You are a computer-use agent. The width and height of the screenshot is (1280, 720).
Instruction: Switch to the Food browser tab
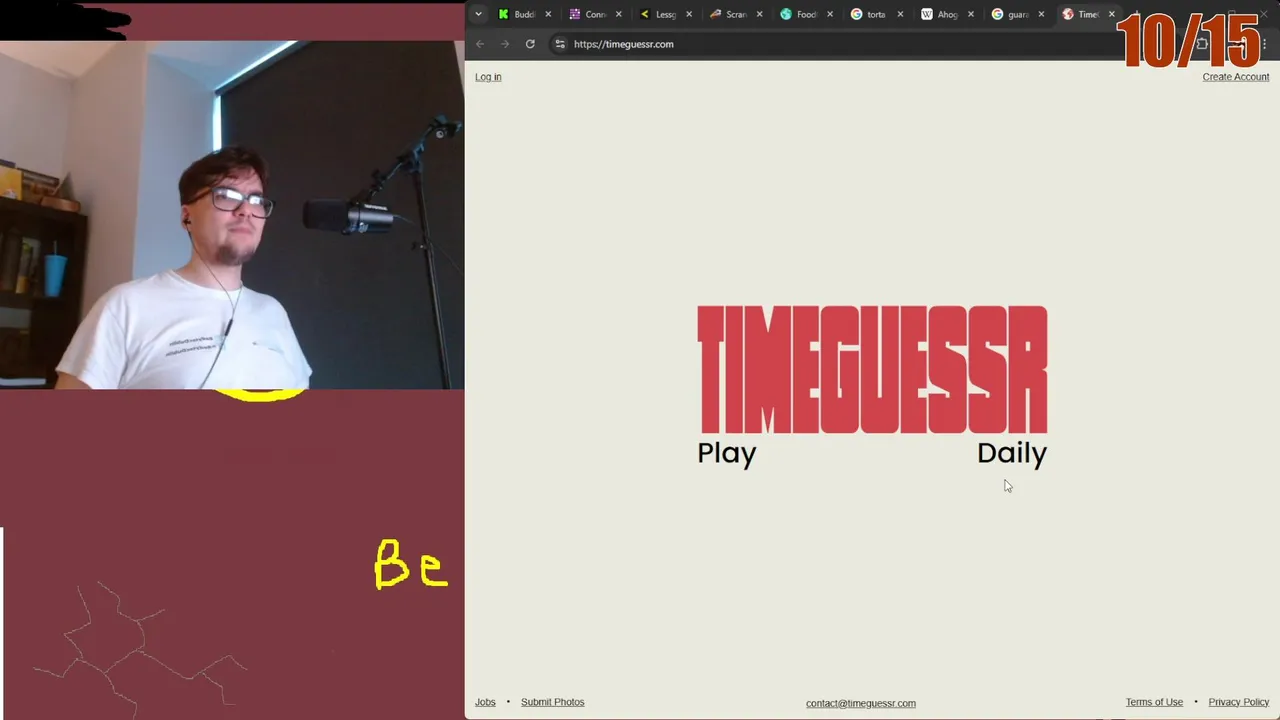tap(806, 14)
